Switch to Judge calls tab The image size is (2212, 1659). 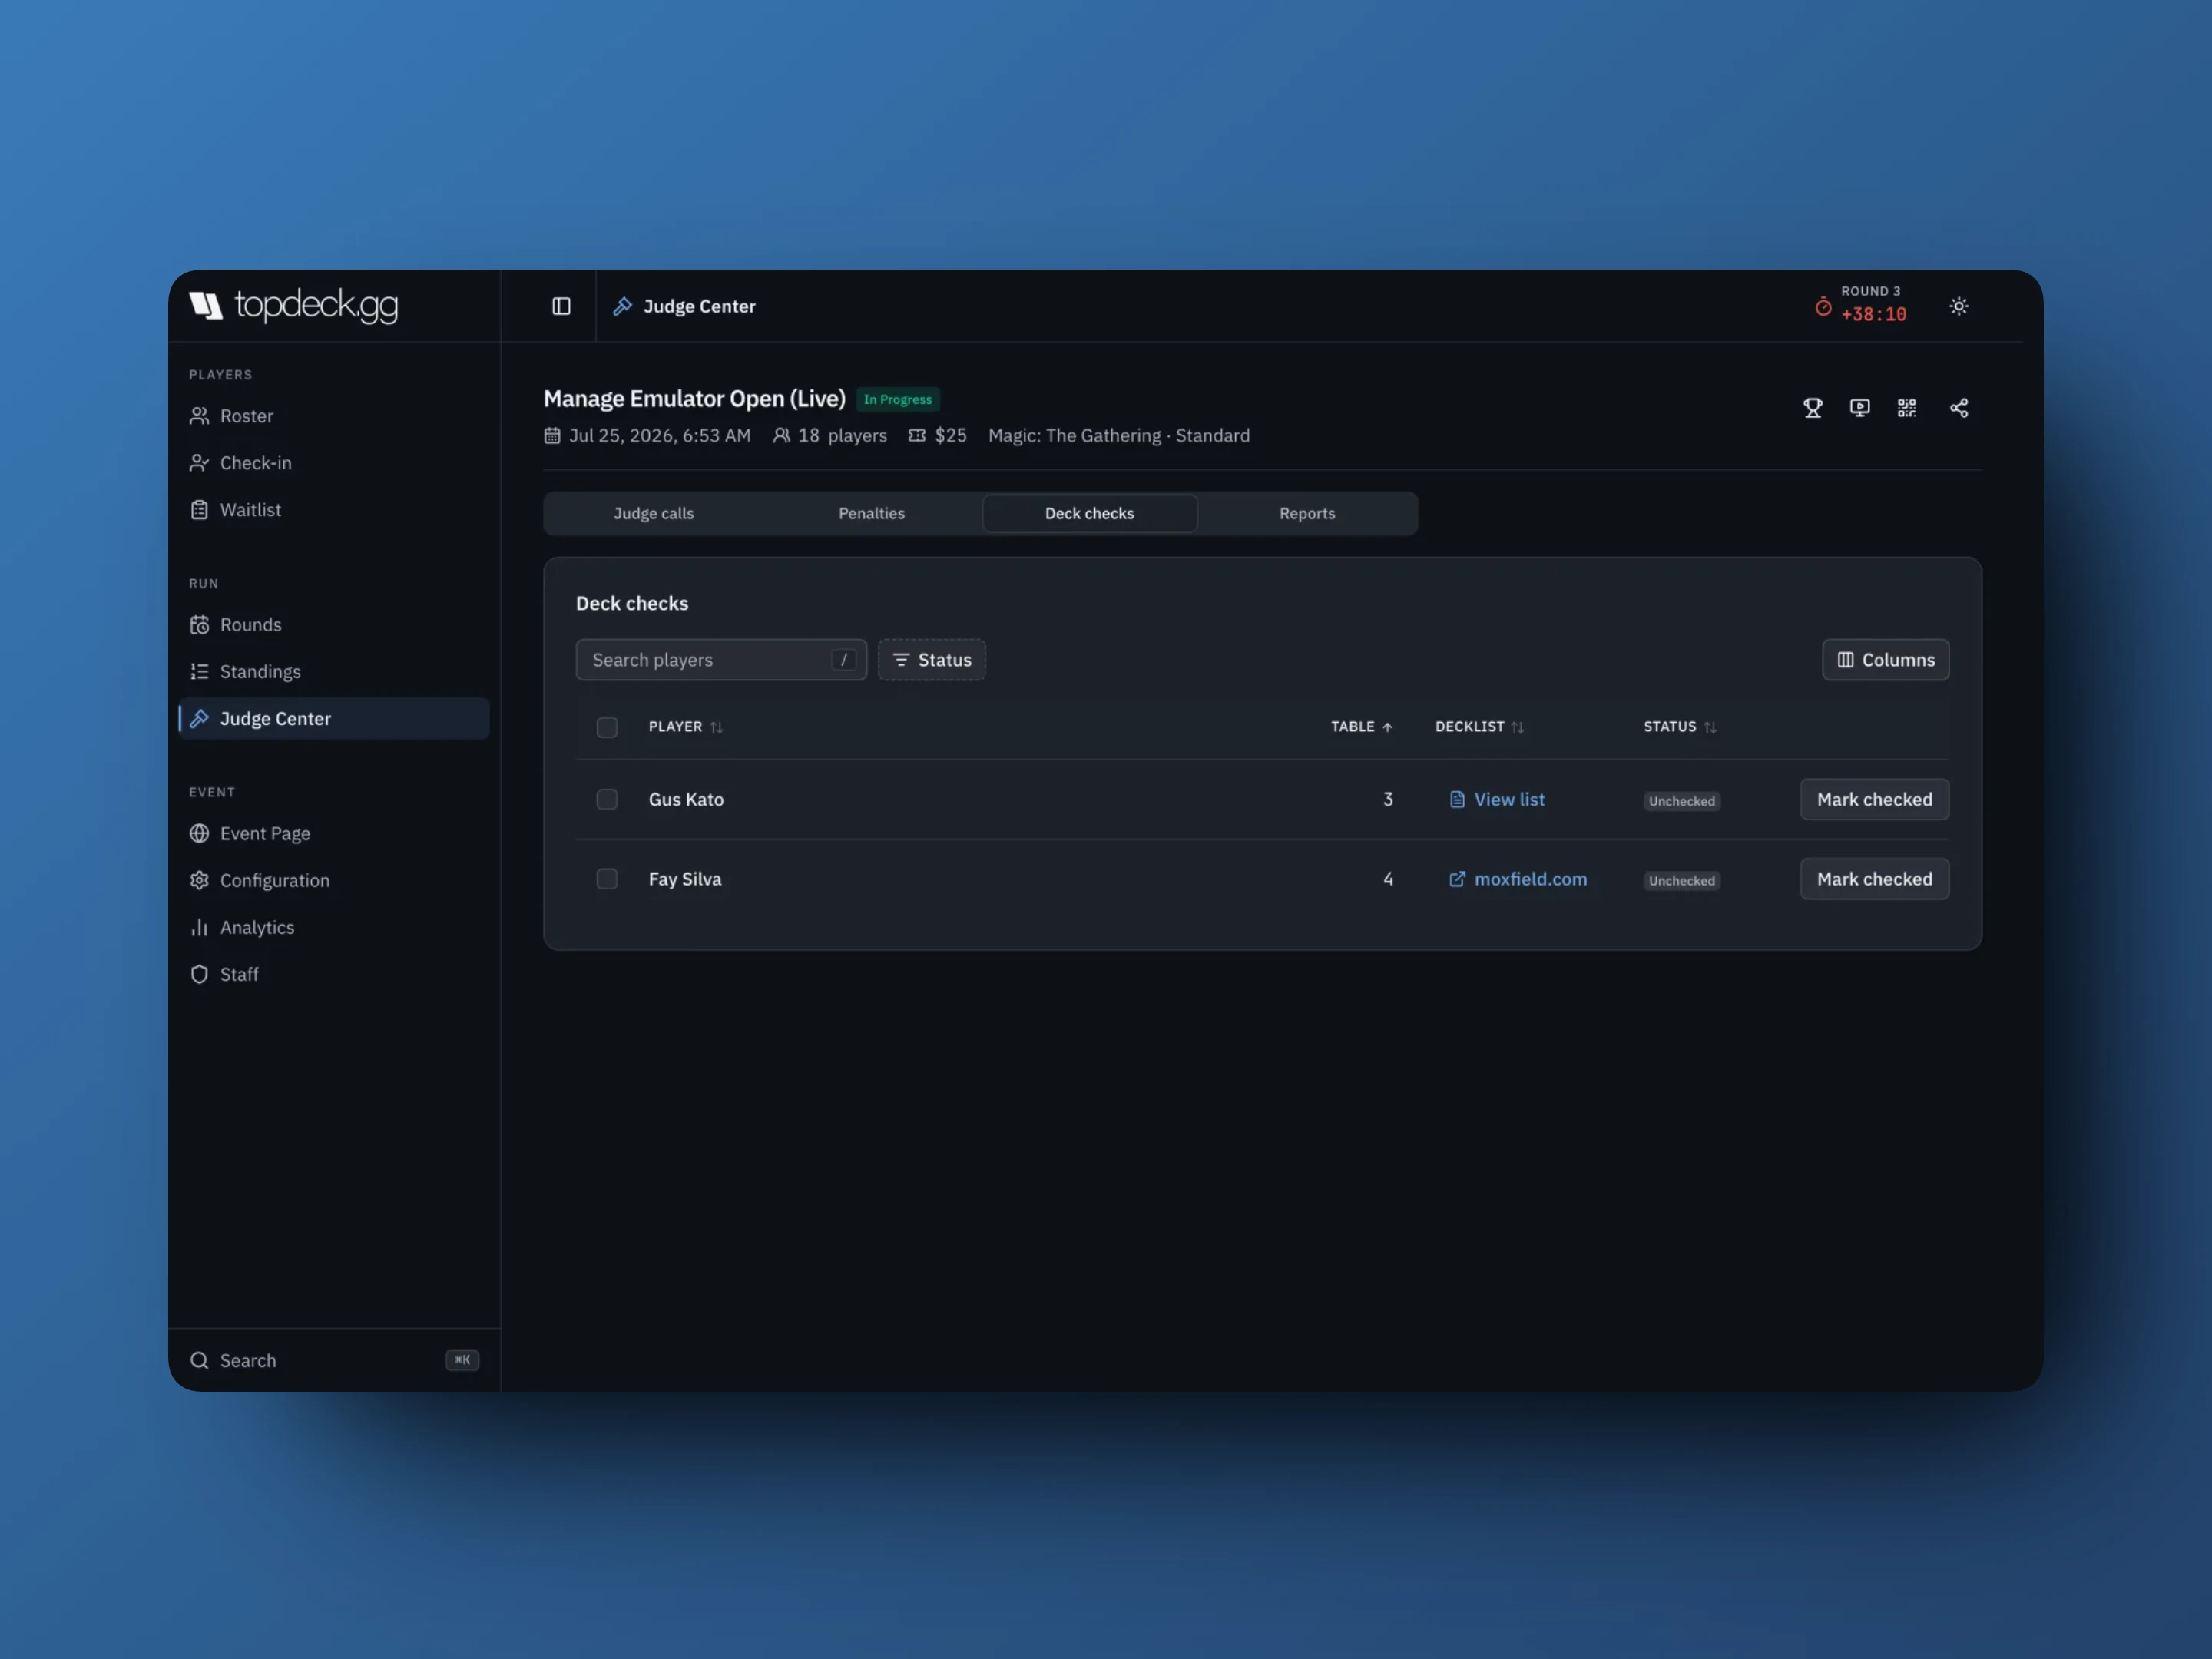click(x=654, y=513)
